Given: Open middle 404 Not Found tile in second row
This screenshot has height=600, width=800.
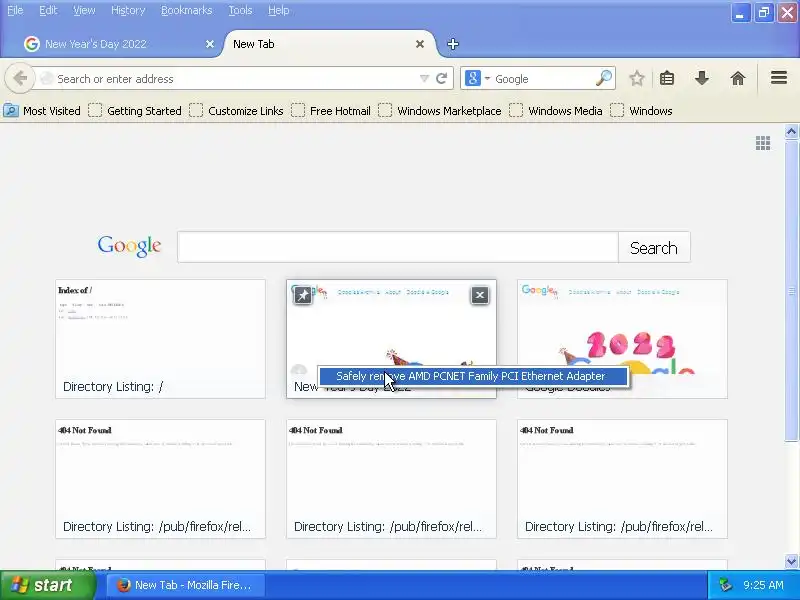Looking at the screenshot, I should coord(391,479).
